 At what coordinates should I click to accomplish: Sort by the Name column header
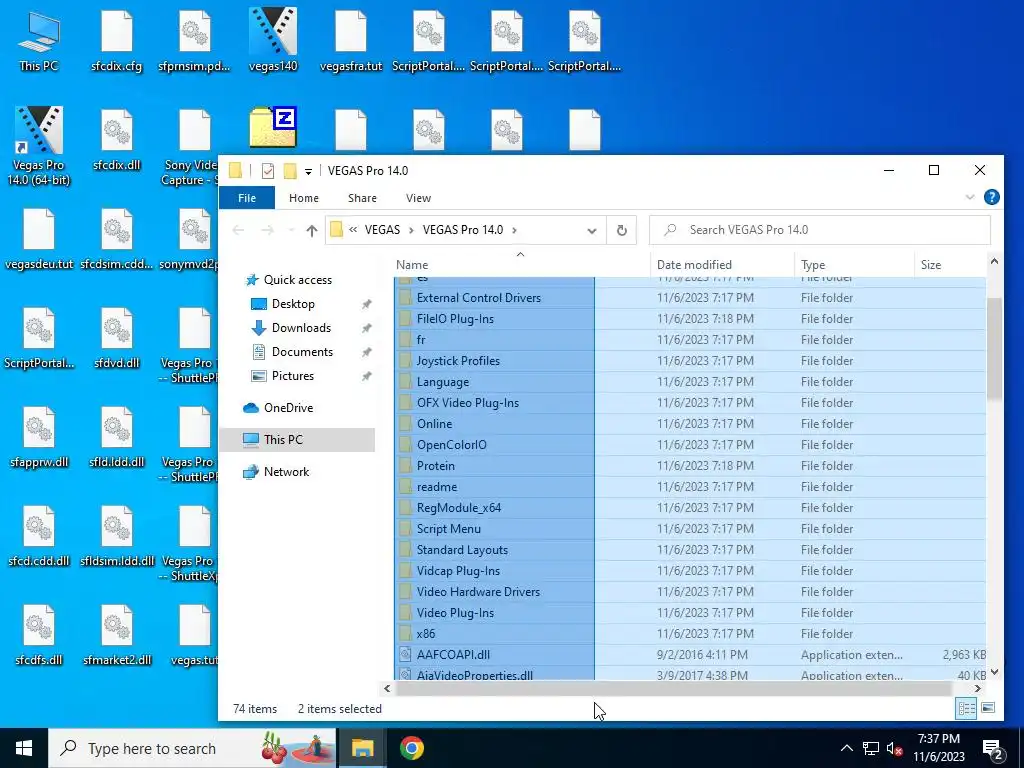[522, 264]
